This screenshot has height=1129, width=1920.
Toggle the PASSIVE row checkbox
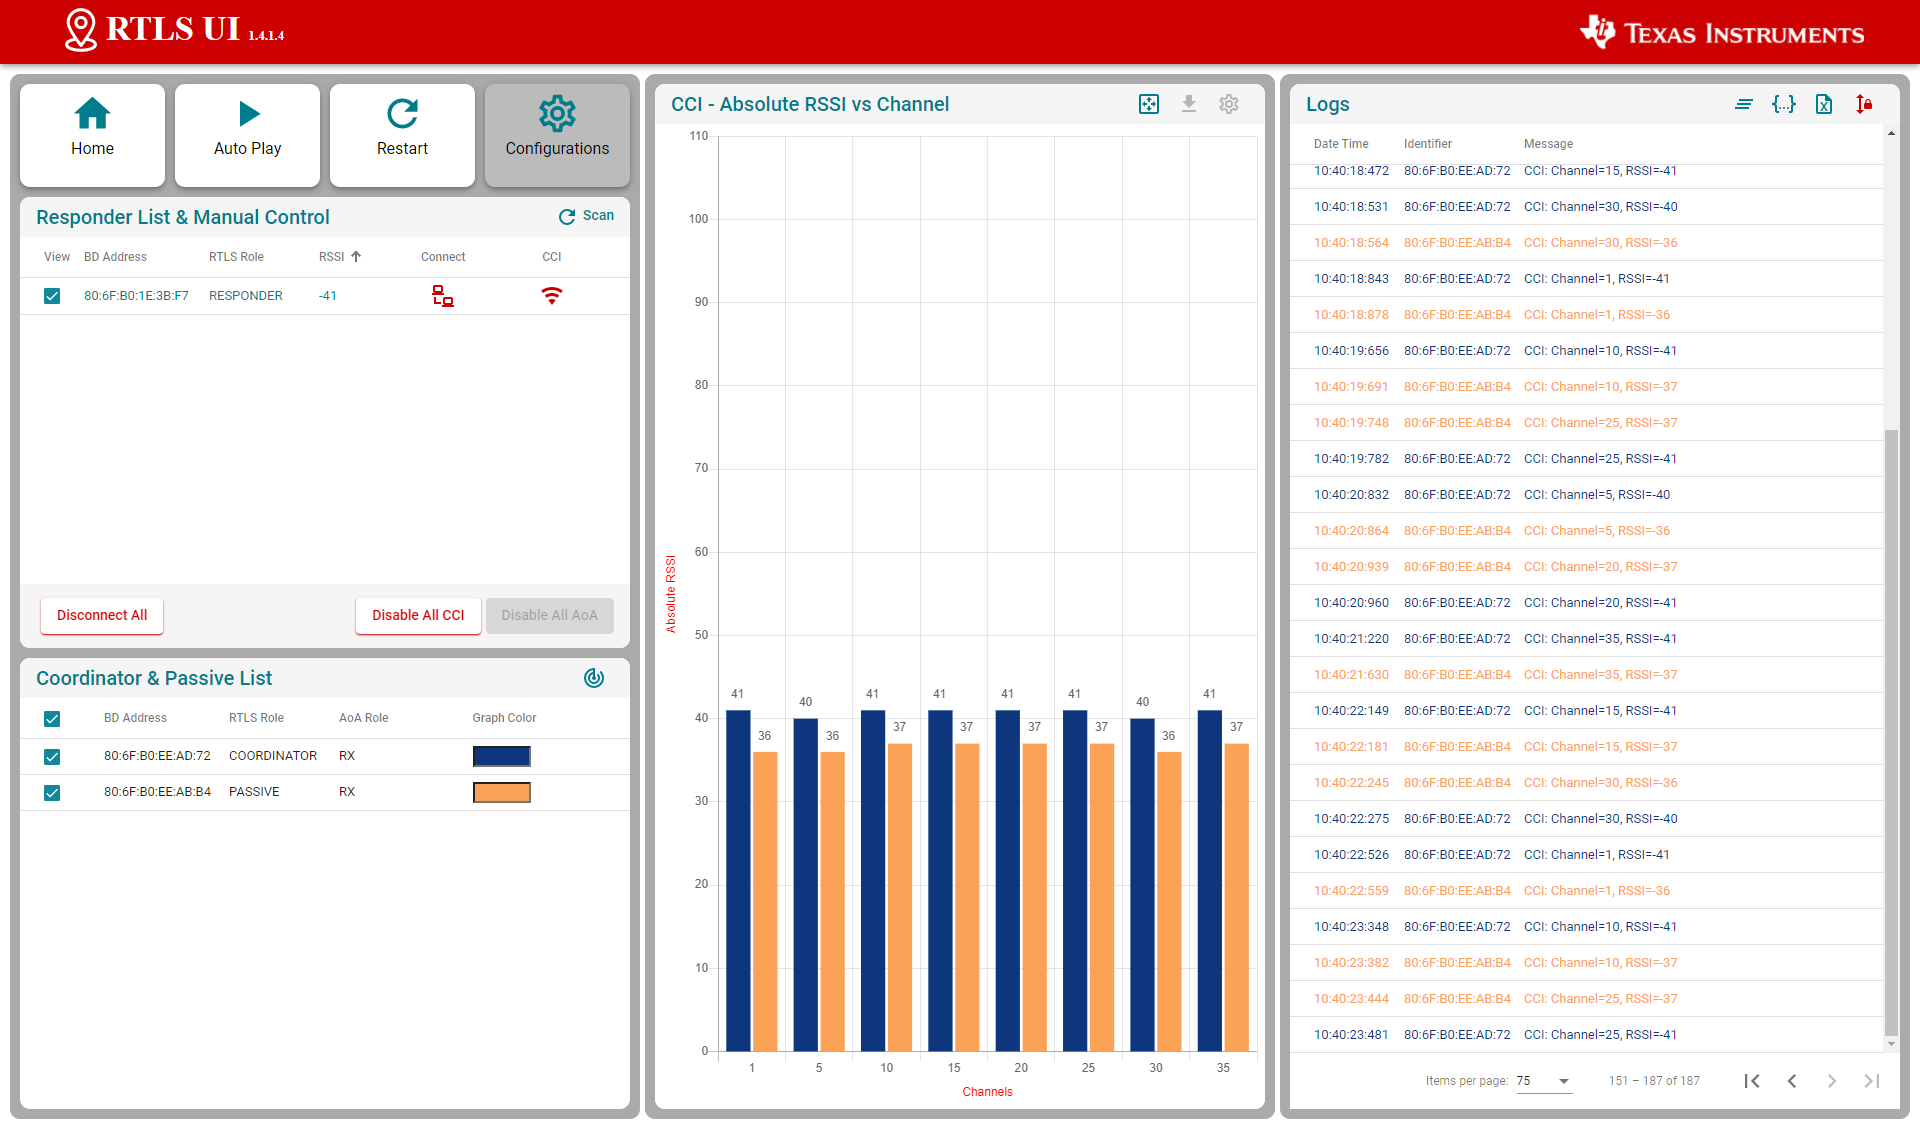point(52,793)
